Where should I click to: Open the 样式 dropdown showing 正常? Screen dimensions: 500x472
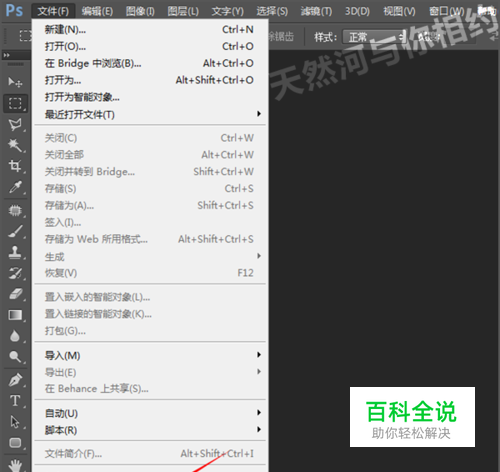(374, 37)
